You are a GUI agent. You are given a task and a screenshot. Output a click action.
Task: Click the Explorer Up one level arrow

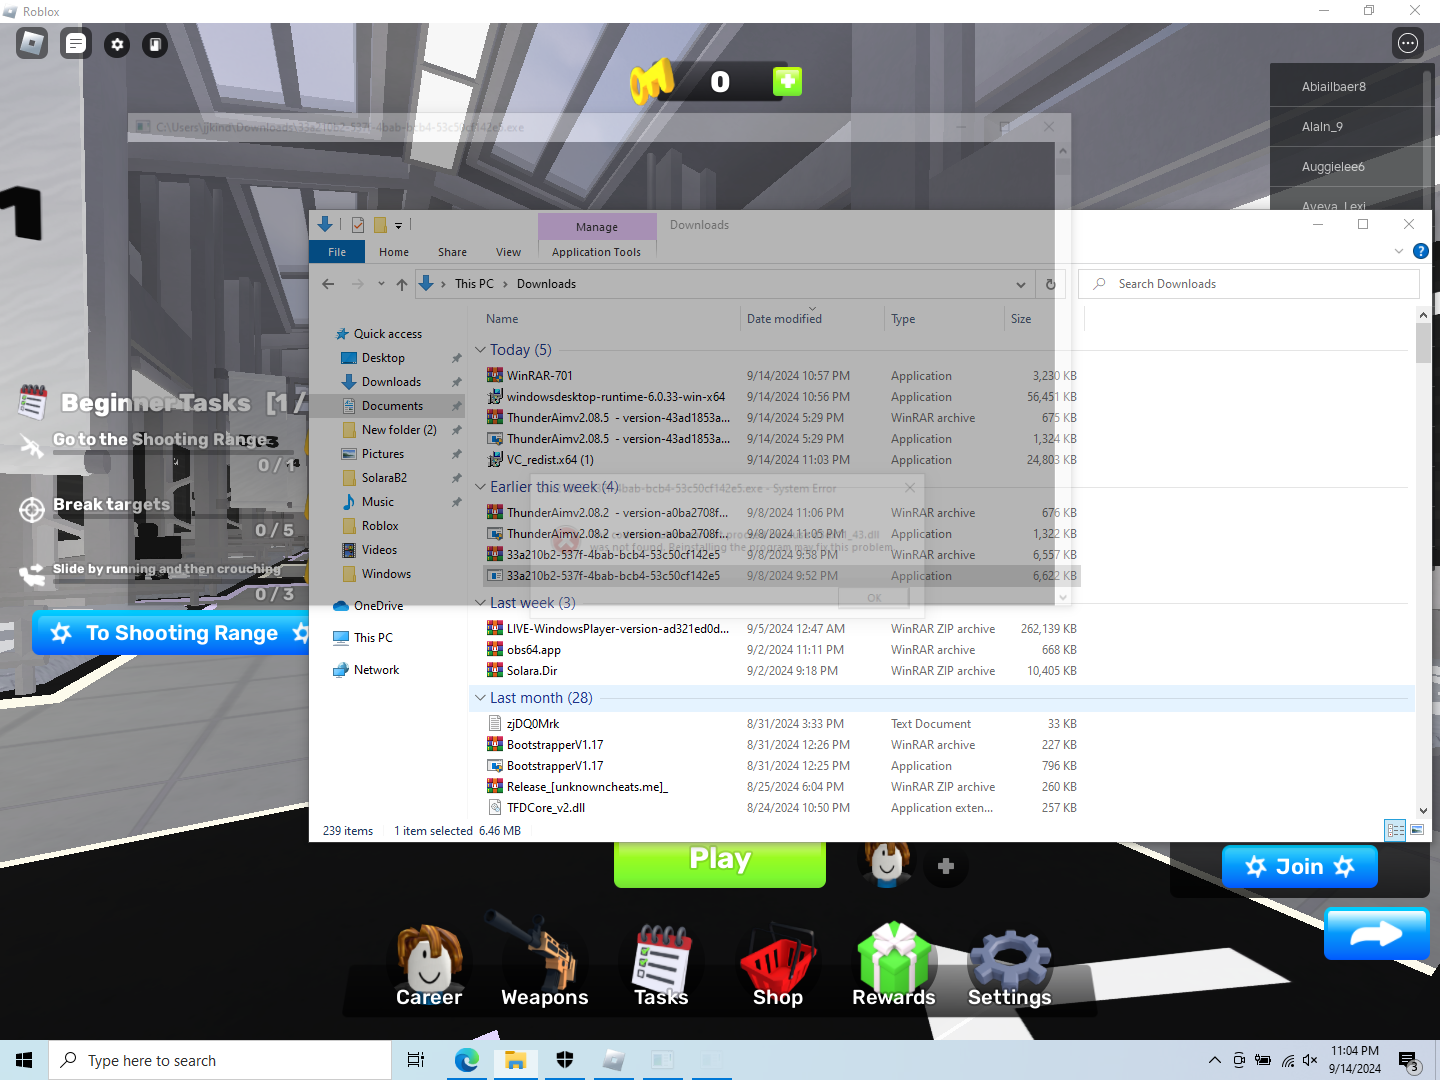[402, 284]
